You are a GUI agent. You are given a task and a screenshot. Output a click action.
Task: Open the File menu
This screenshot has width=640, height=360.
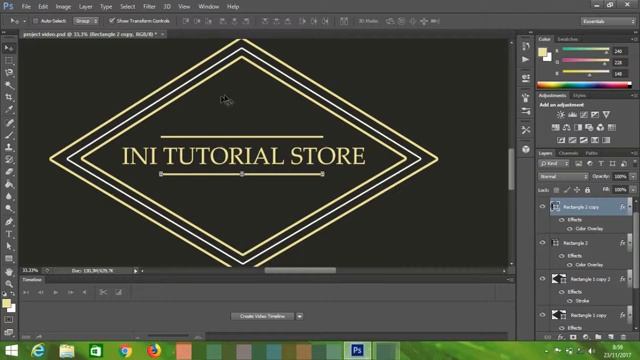coord(26,7)
